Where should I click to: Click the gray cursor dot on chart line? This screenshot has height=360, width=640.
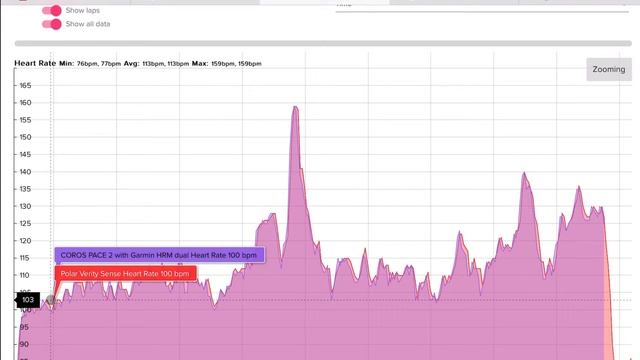pos(51,300)
